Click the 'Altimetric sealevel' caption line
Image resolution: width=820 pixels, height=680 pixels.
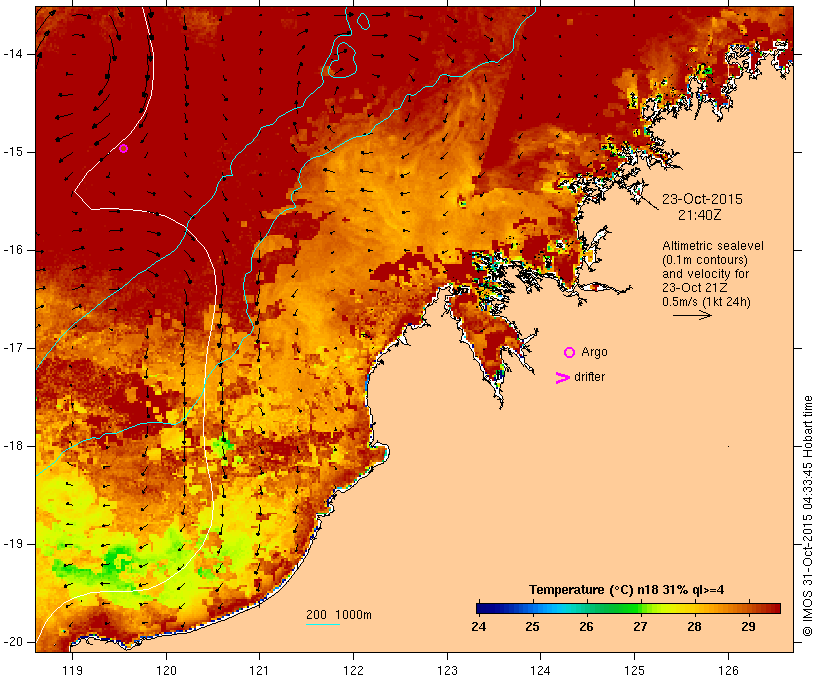coord(713,246)
